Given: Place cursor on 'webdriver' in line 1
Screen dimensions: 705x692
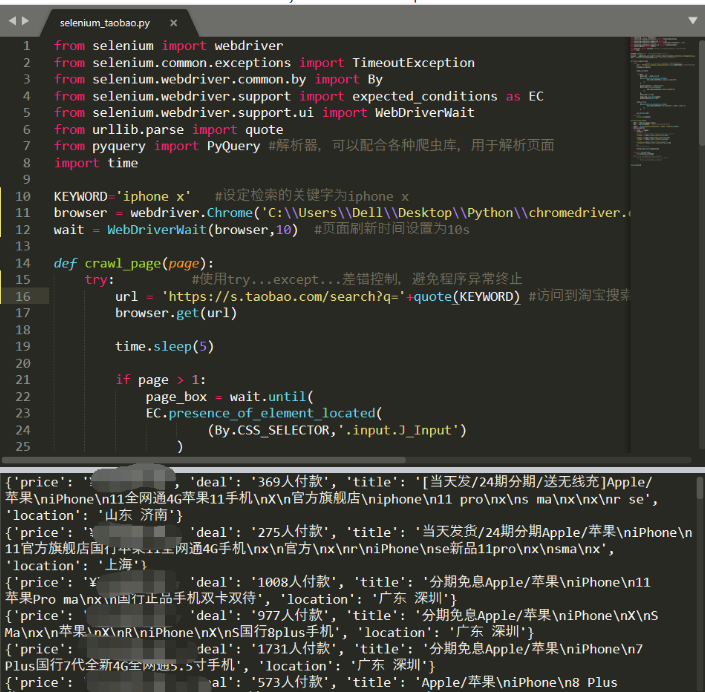Looking at the screenshot, I should (249, 46).
